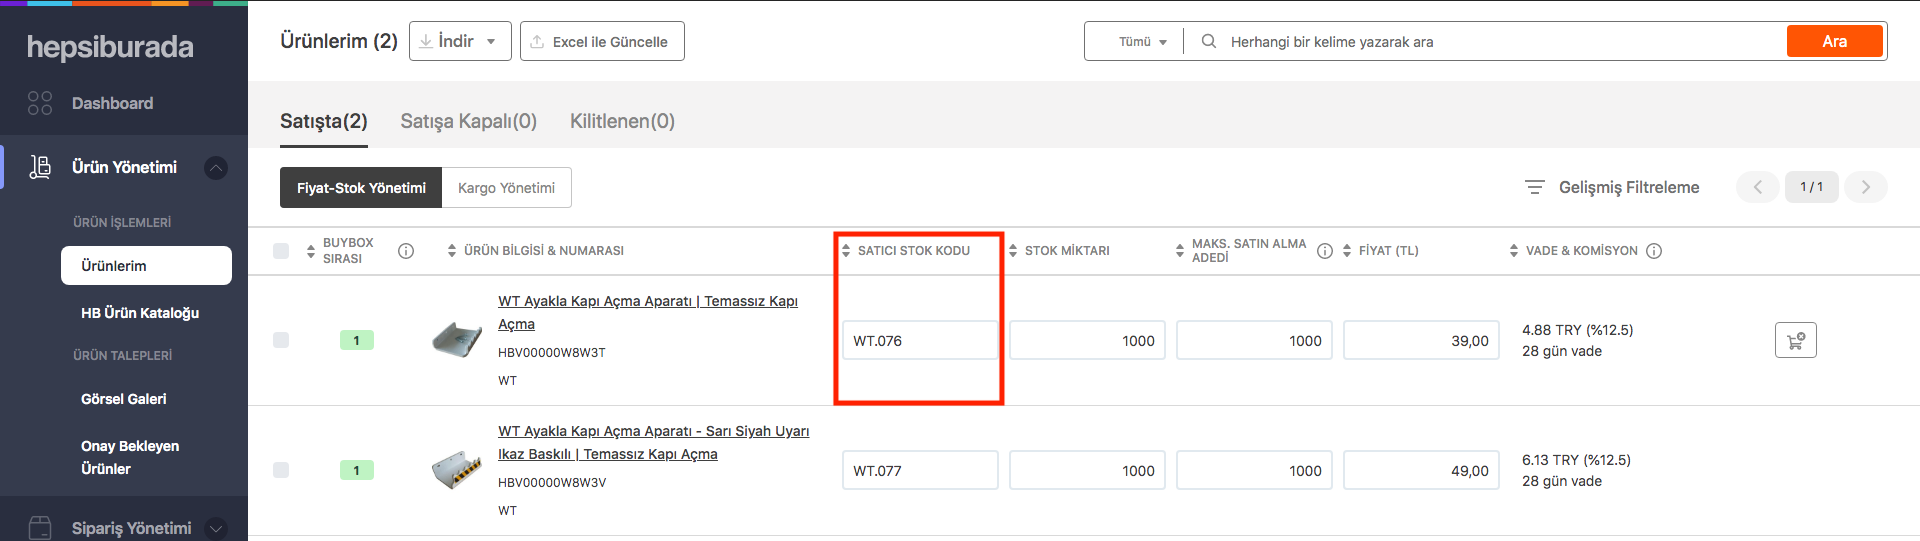Switch to Kargo Yönetimi tab
Screen dimensions: 1920x541
click(506, 188)
